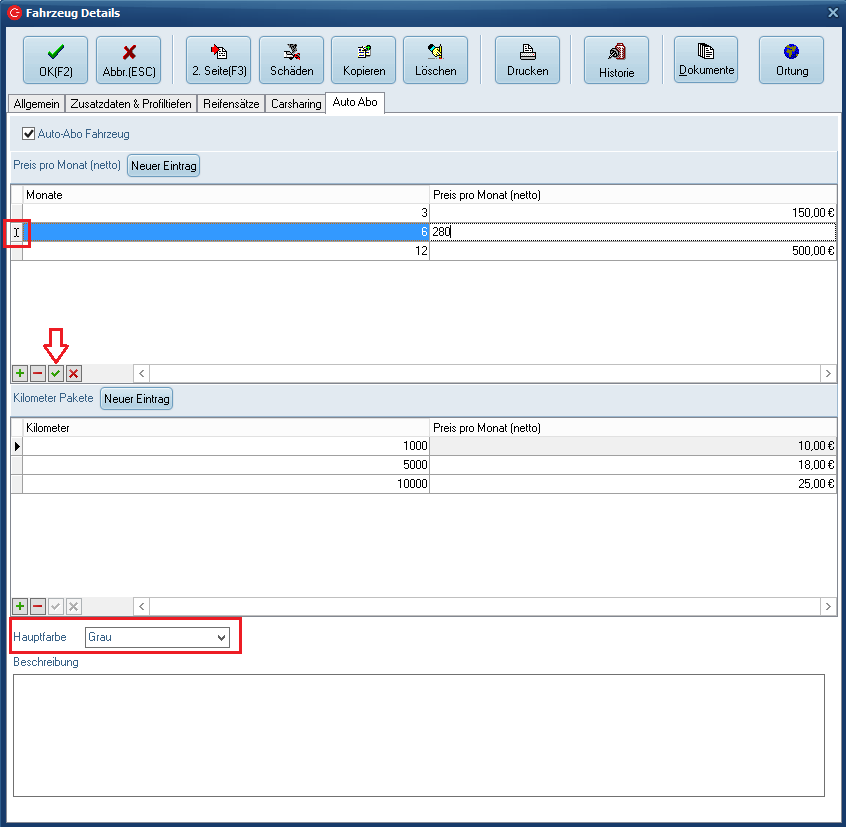Image resolution: width=846 pixels, height=827 pixels.
Task: Open the Schäden damages window
Action: pos(291,60)
